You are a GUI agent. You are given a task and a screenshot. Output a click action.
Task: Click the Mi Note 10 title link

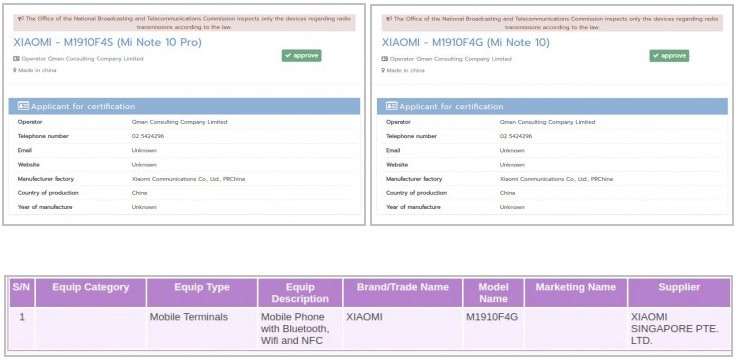465,43
